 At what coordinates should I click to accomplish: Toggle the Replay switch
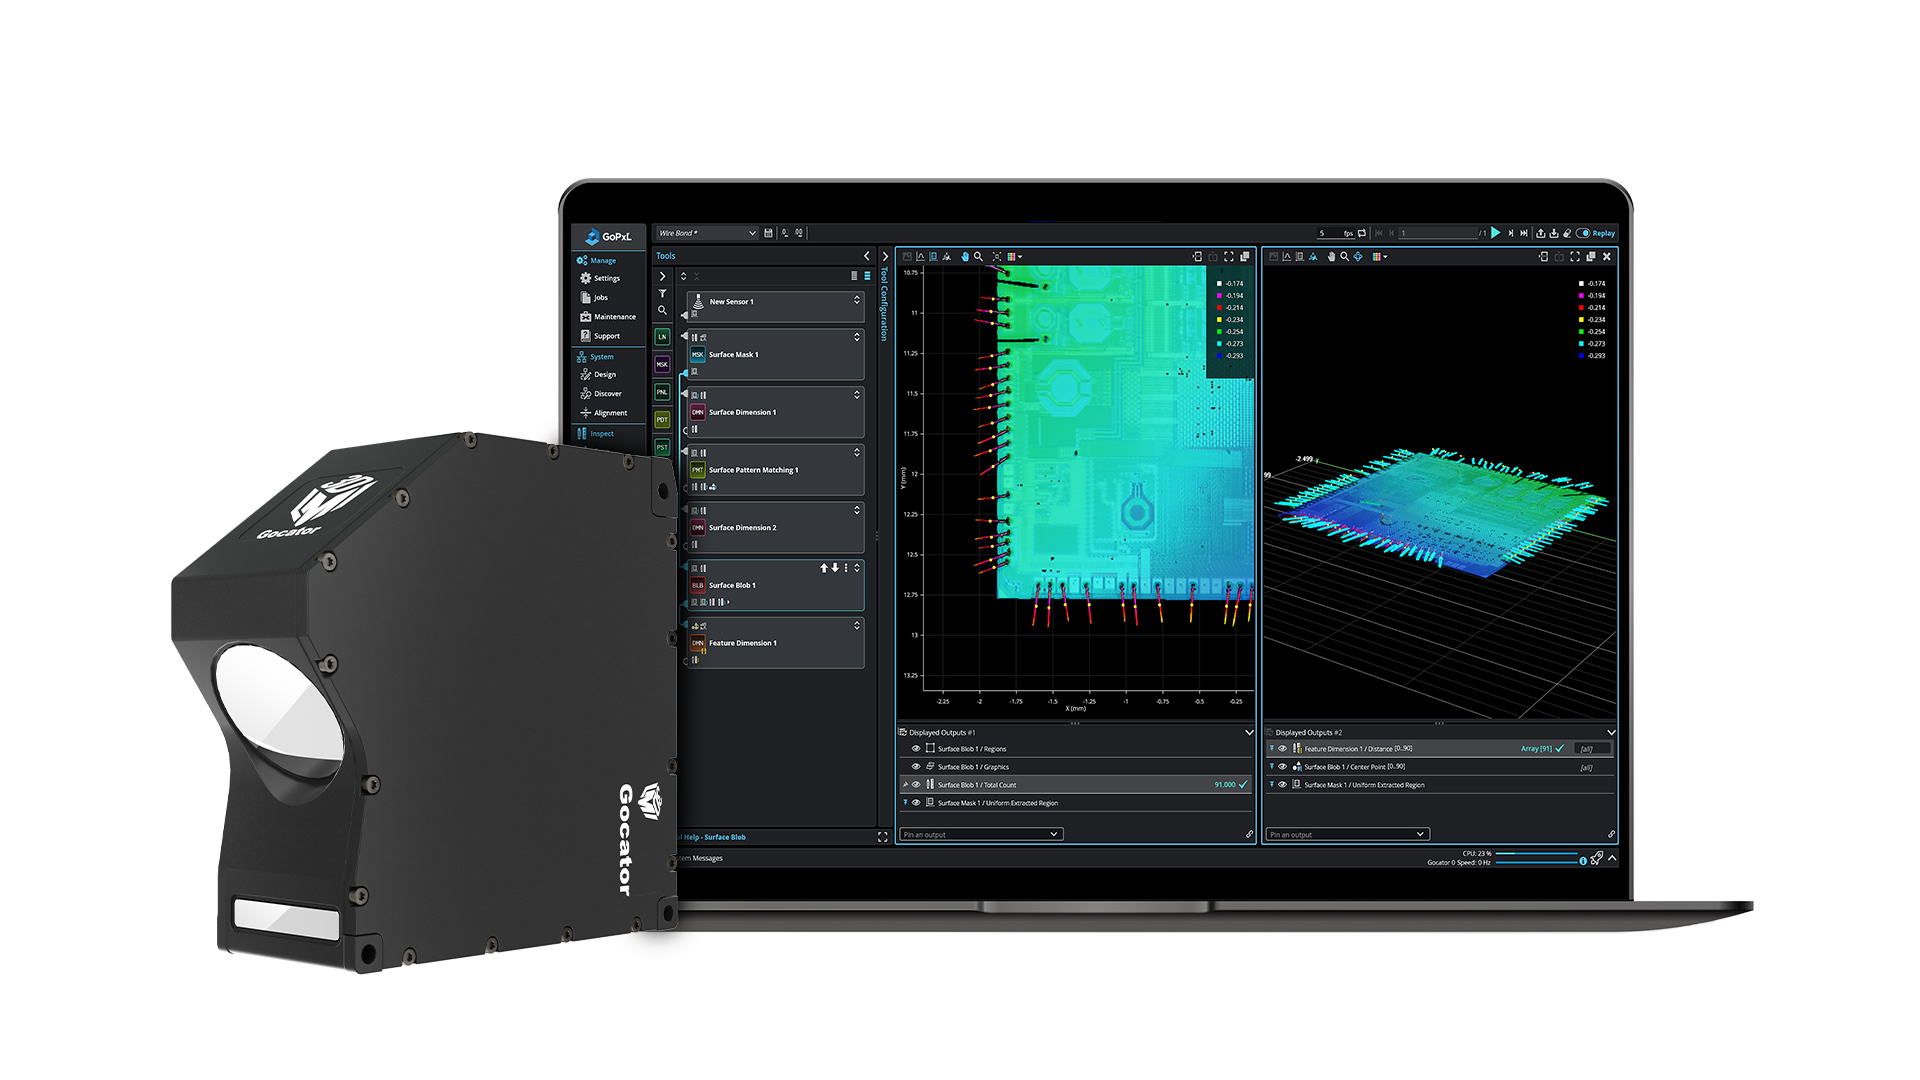coord(1583,233)
